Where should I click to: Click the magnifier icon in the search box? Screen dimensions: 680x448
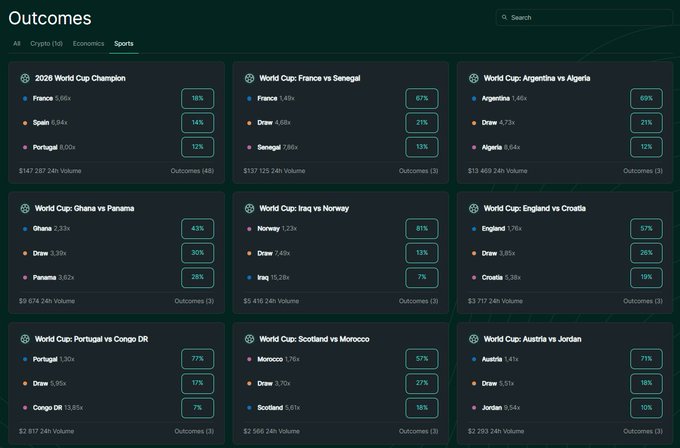(x=504, y=17)
